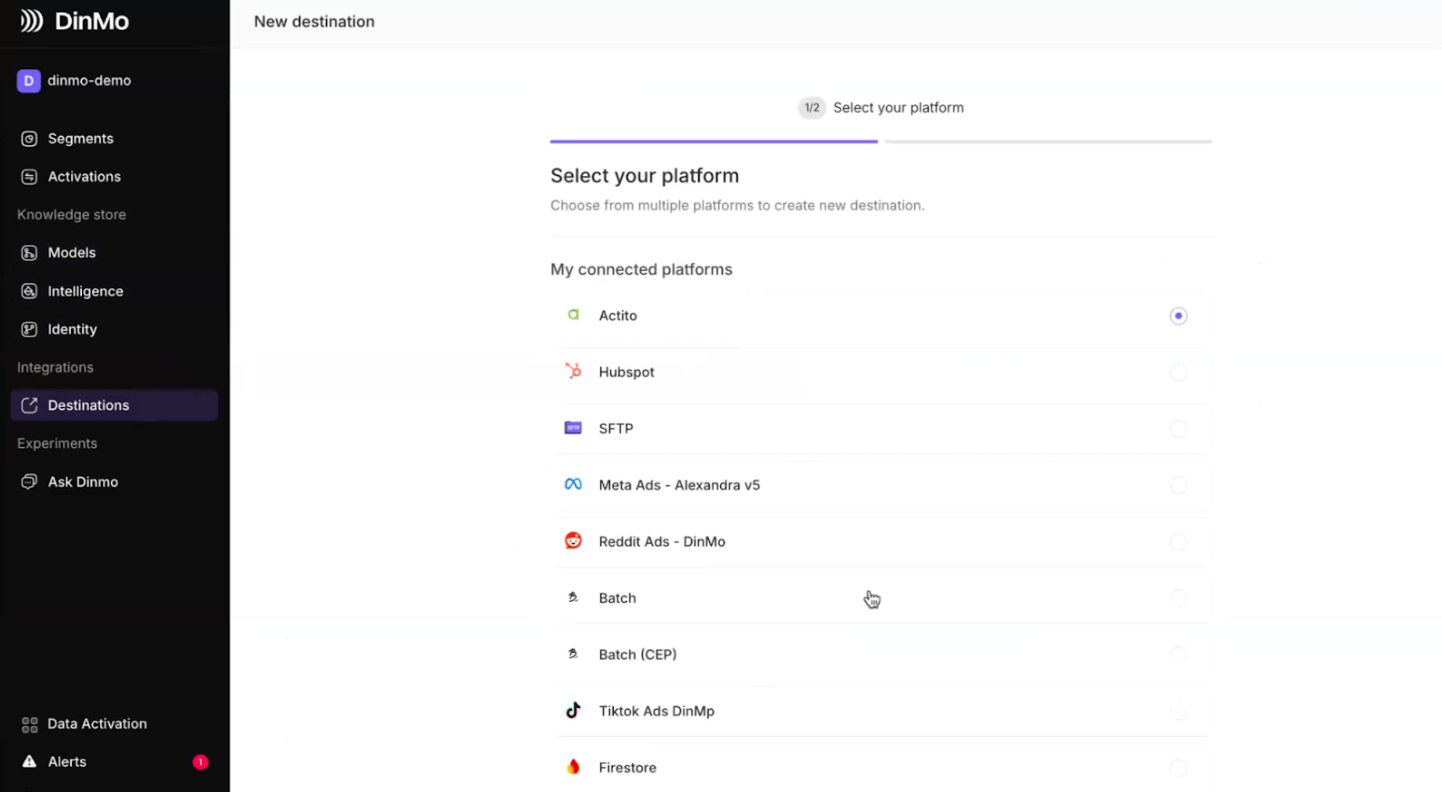Select the Firestore radio button
1442x792 pixels.
[1179, 768]
